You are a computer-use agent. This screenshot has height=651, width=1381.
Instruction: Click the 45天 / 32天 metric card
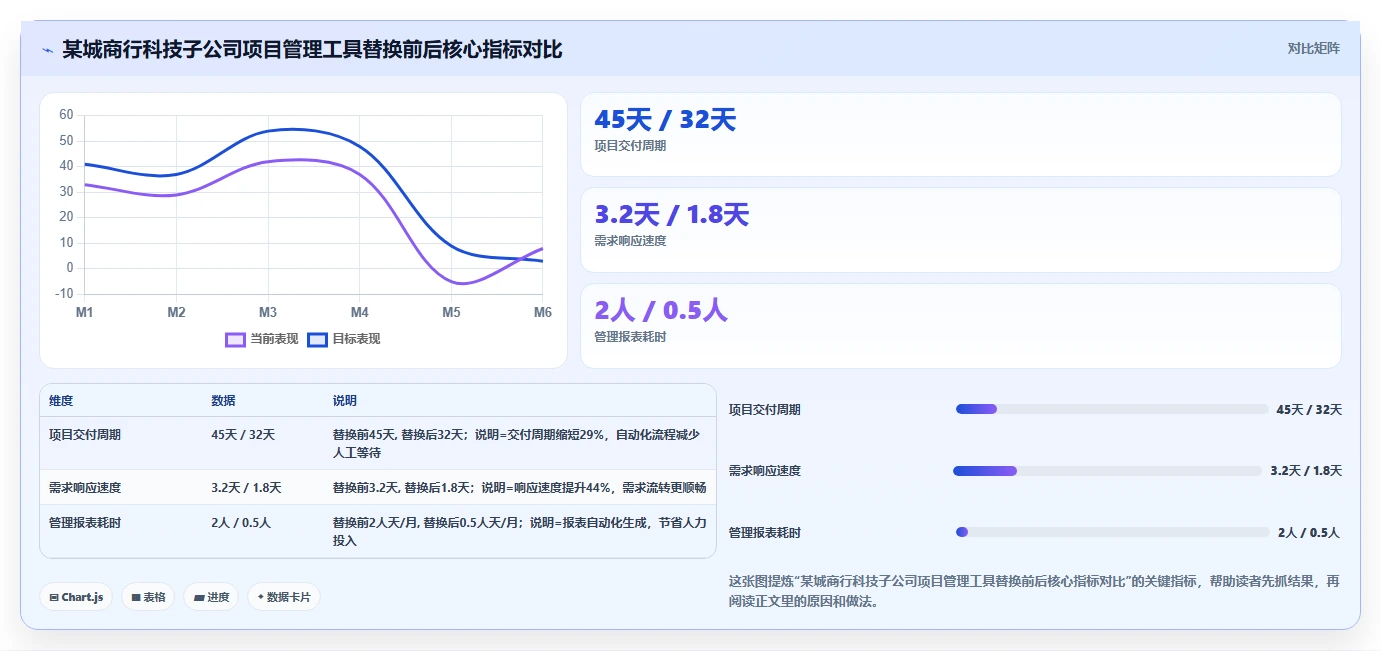(960, 134)
